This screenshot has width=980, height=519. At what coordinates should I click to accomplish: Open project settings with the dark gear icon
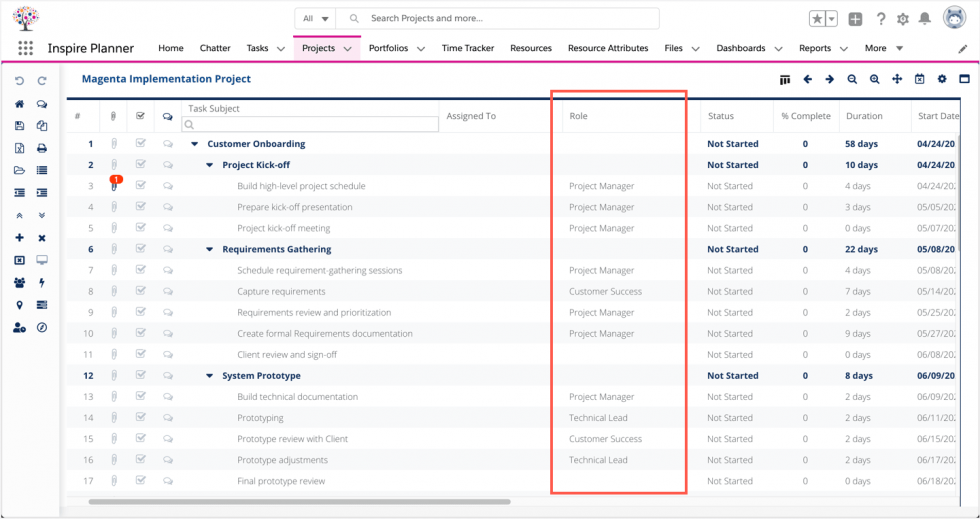coord(942,79)
